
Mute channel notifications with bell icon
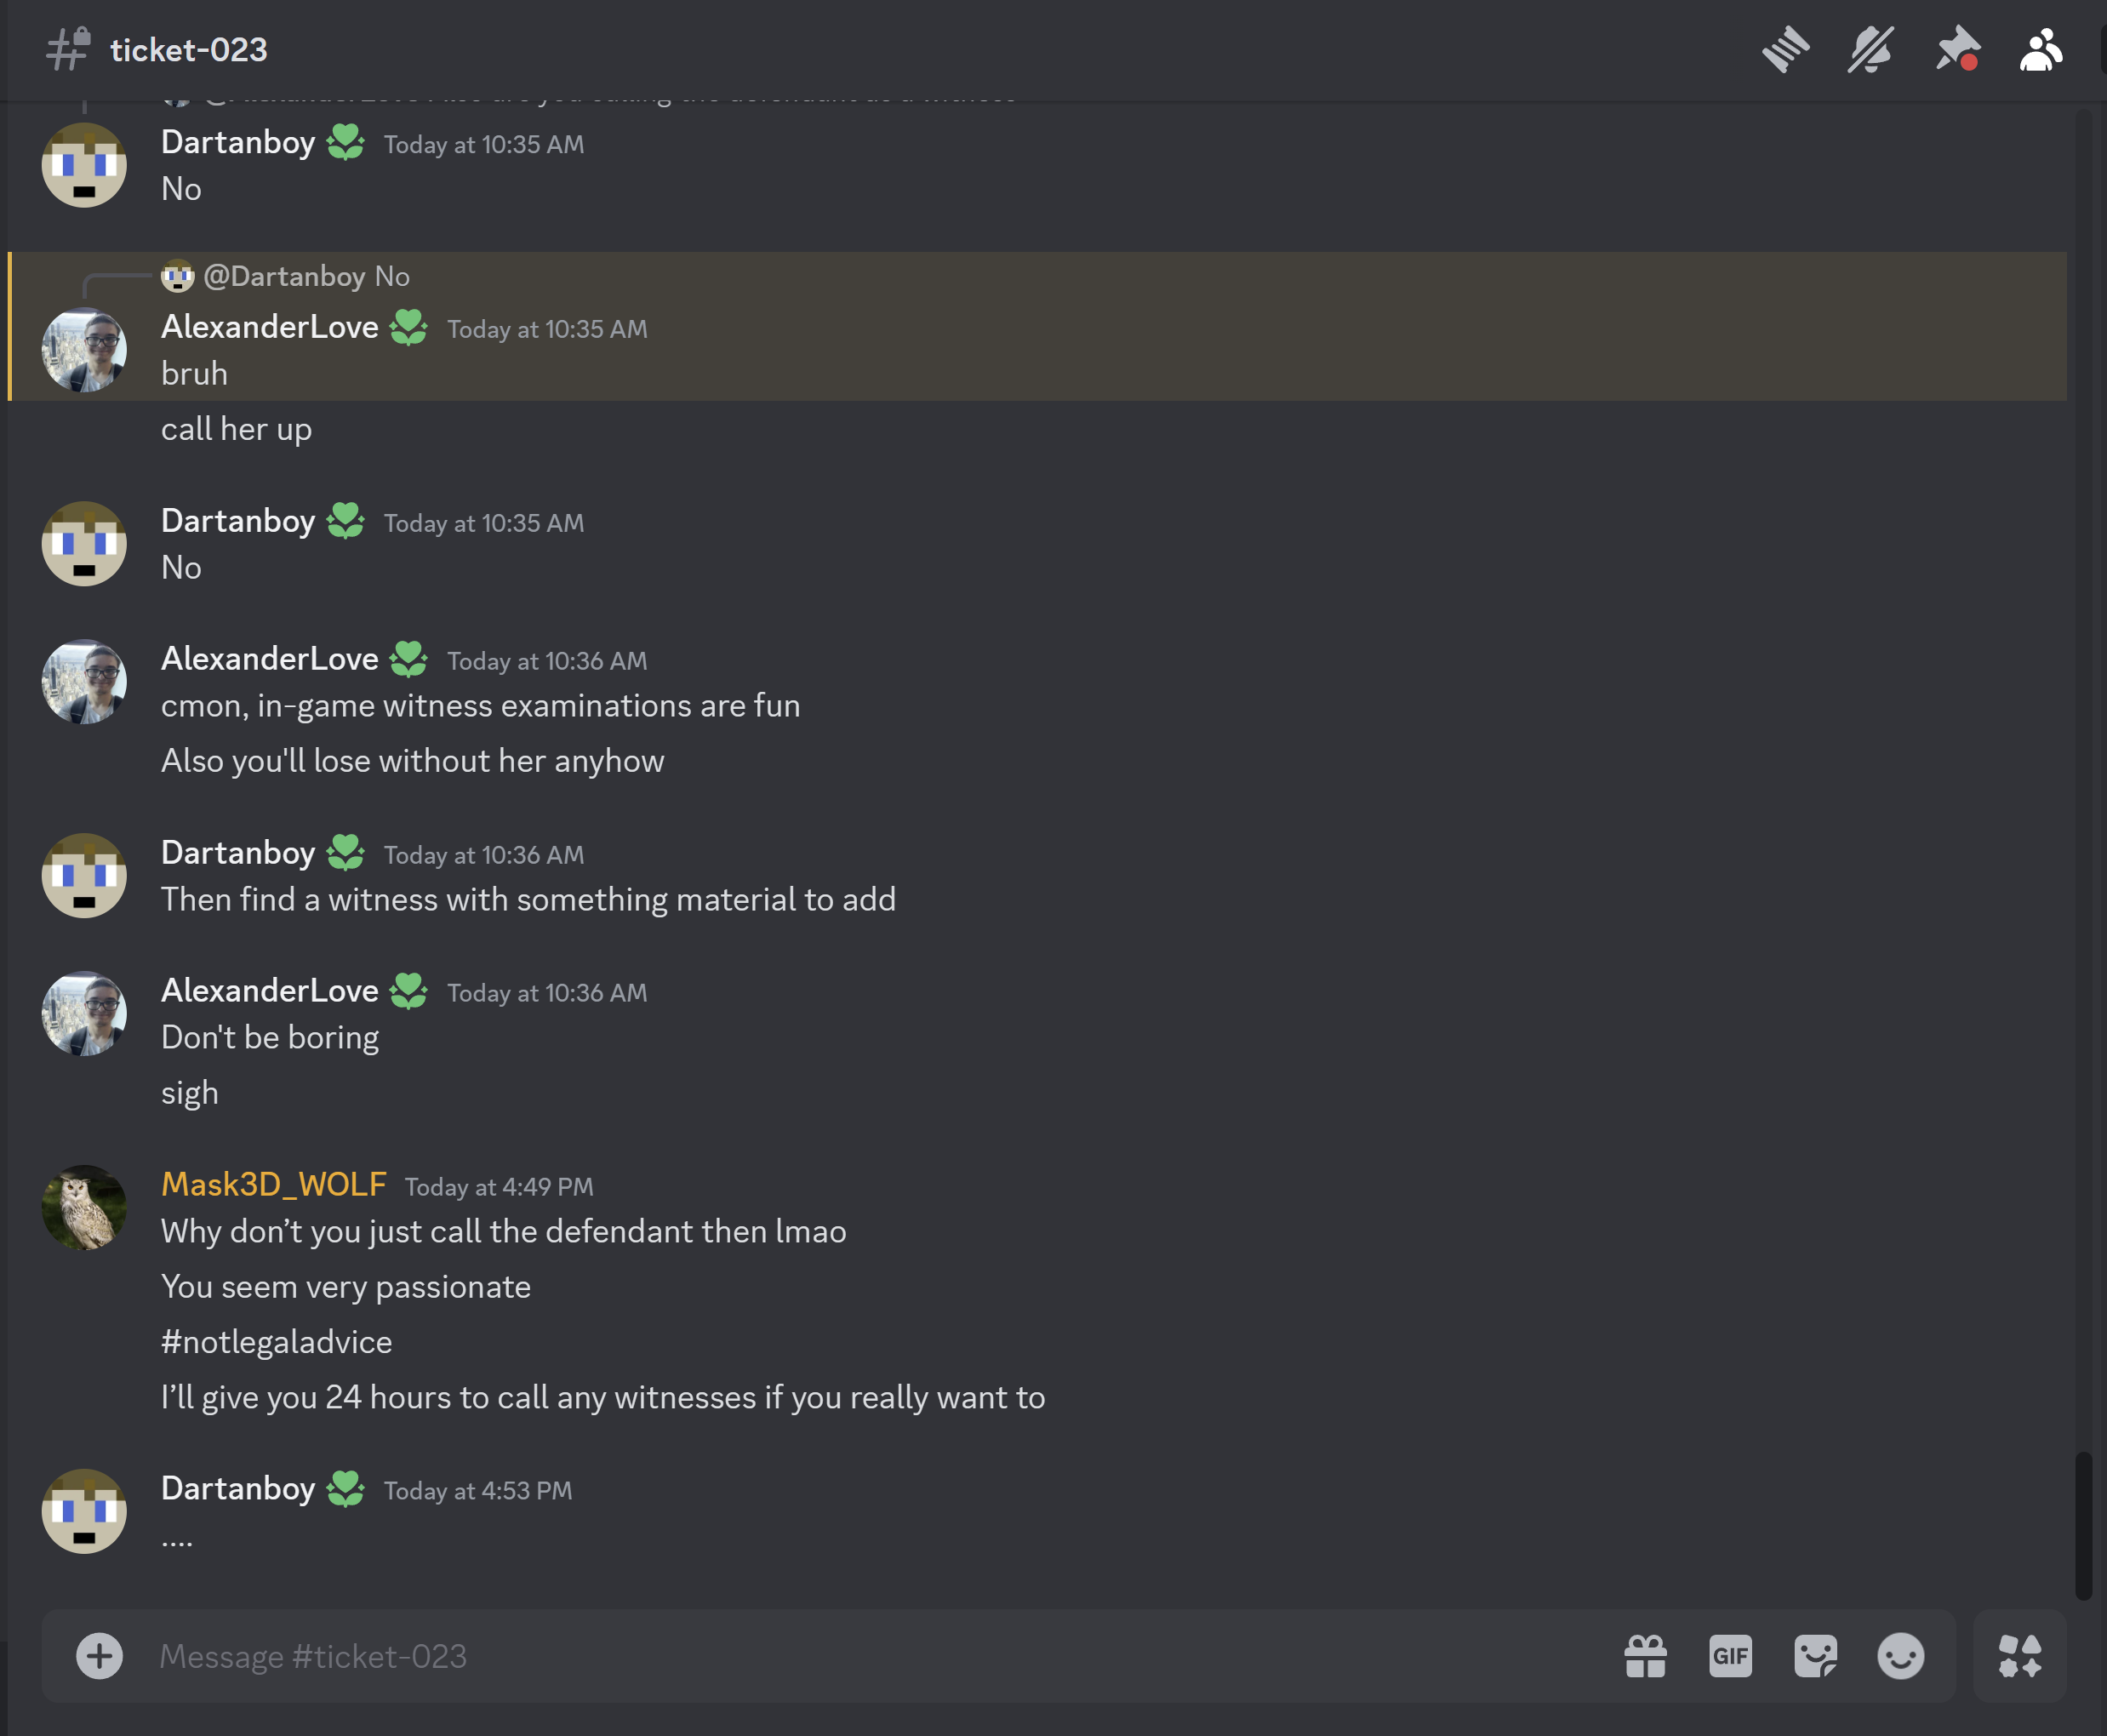(1870, 50)
